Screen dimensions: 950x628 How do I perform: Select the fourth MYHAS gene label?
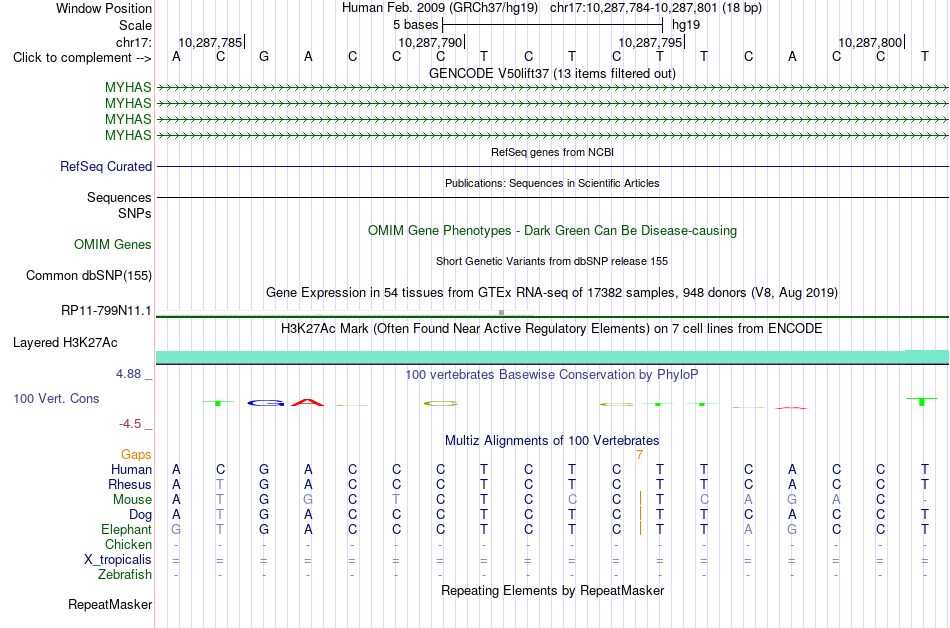point(128,135)
